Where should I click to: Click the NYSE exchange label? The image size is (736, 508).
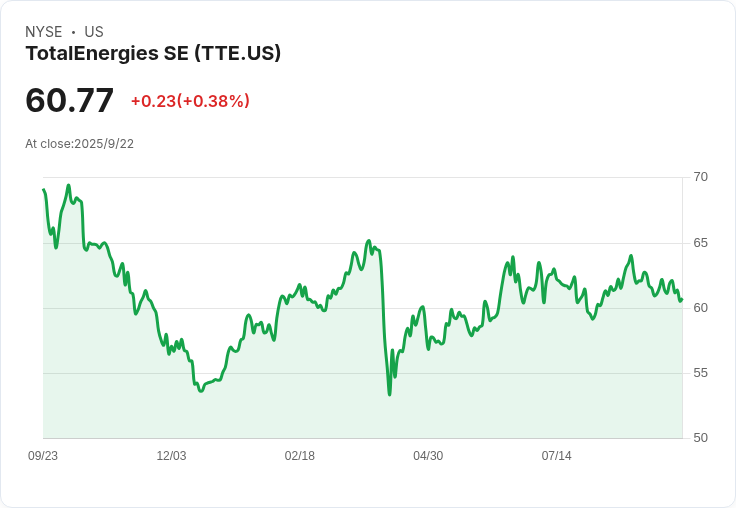click(x=44, y=32)
